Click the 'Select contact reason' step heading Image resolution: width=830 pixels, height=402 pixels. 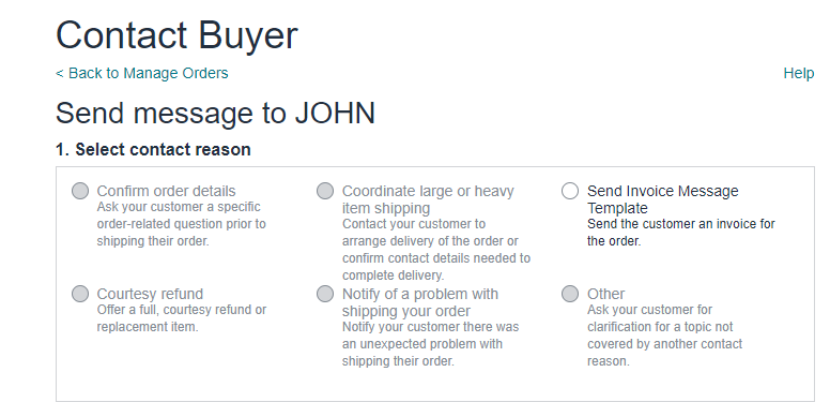[154, 150]
